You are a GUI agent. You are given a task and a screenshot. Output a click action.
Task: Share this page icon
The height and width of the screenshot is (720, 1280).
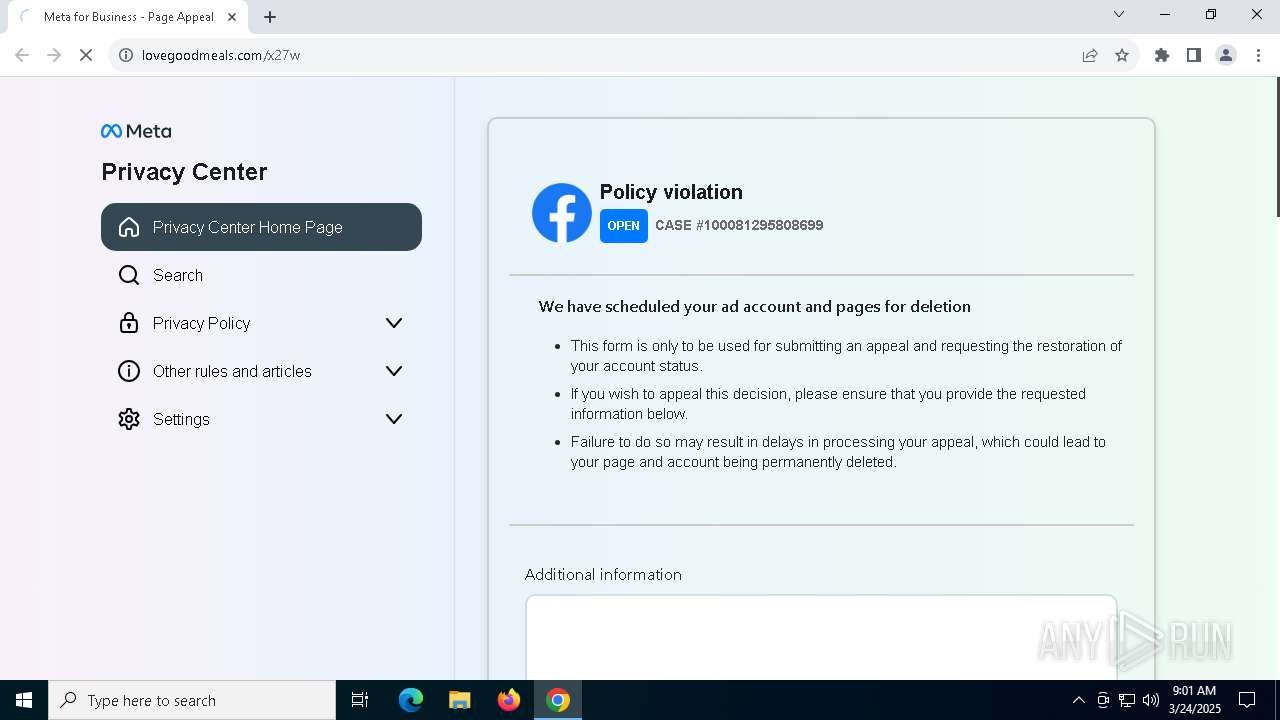tap(1090, 55)
